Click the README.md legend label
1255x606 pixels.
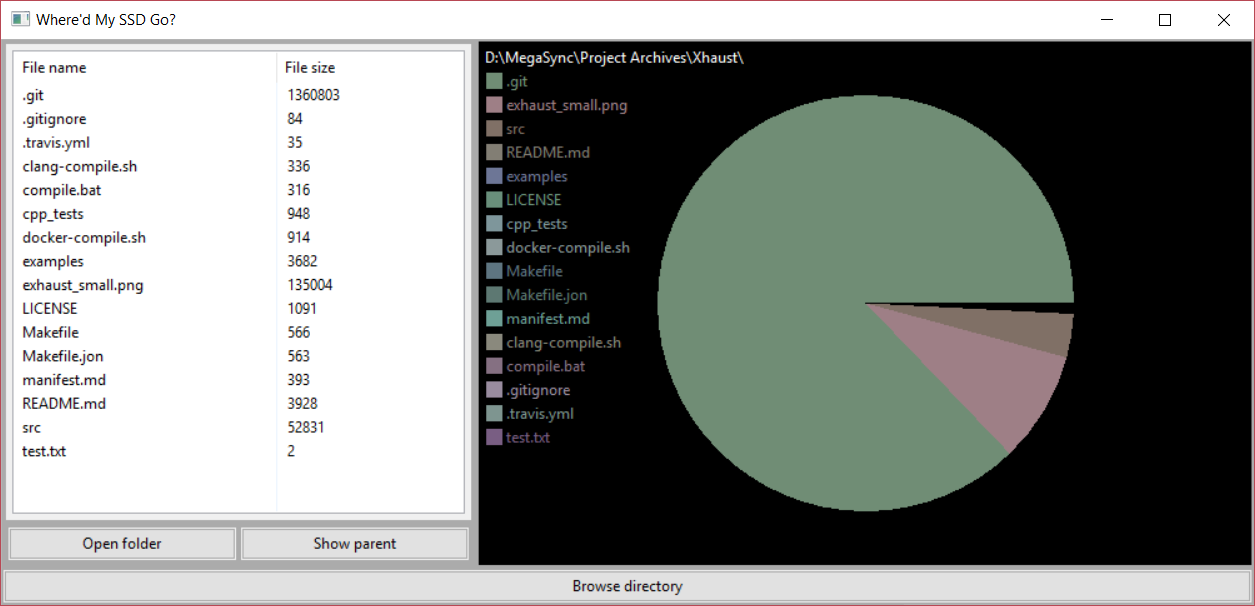548,152
